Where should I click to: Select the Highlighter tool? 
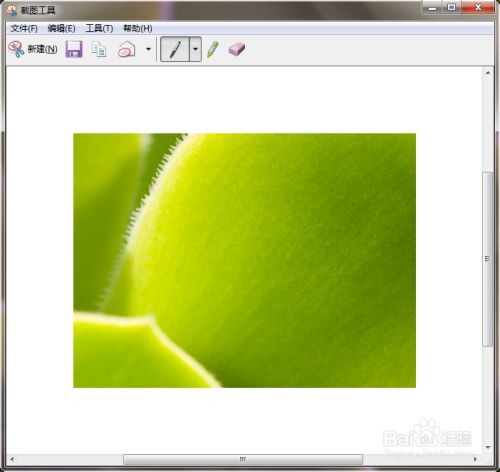(213, 49)
